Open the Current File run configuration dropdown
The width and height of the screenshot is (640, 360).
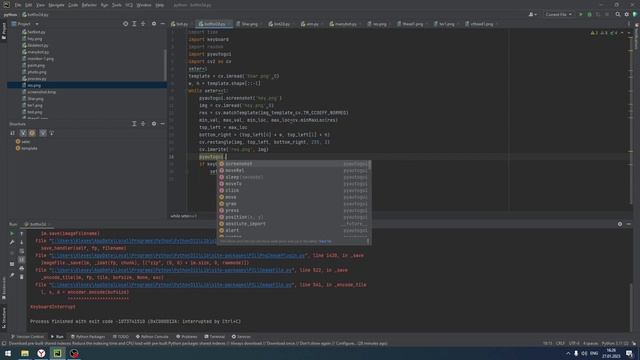click(558, 14)
